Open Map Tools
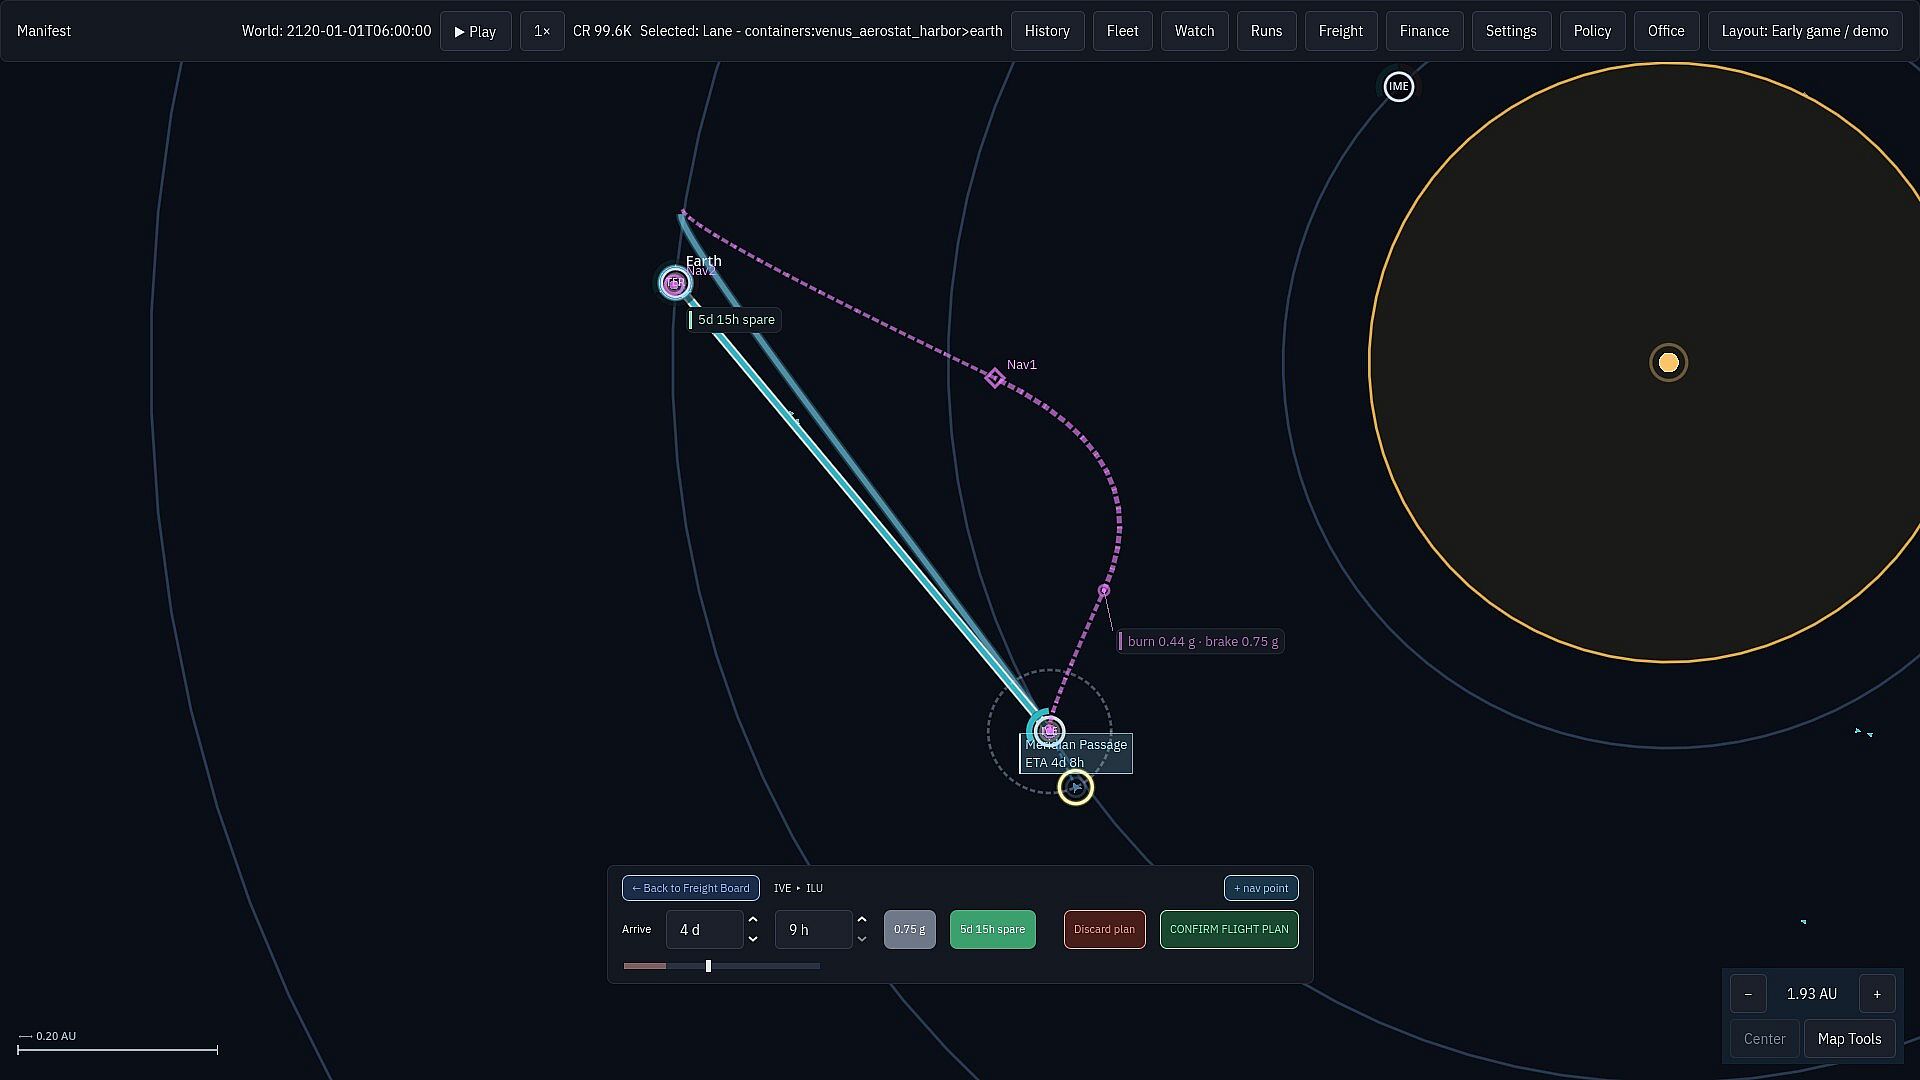The height and width of the screenshot is (1080, 1920). click(1849, 1039)
